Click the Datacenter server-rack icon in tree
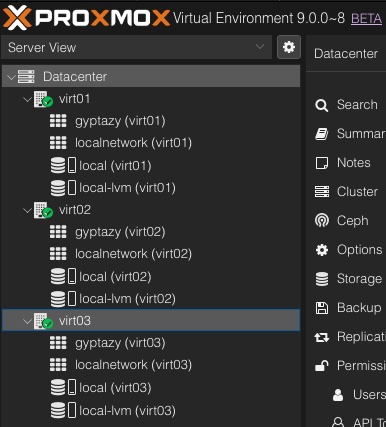This screenshot has height=427, width=386. (26, 77)
